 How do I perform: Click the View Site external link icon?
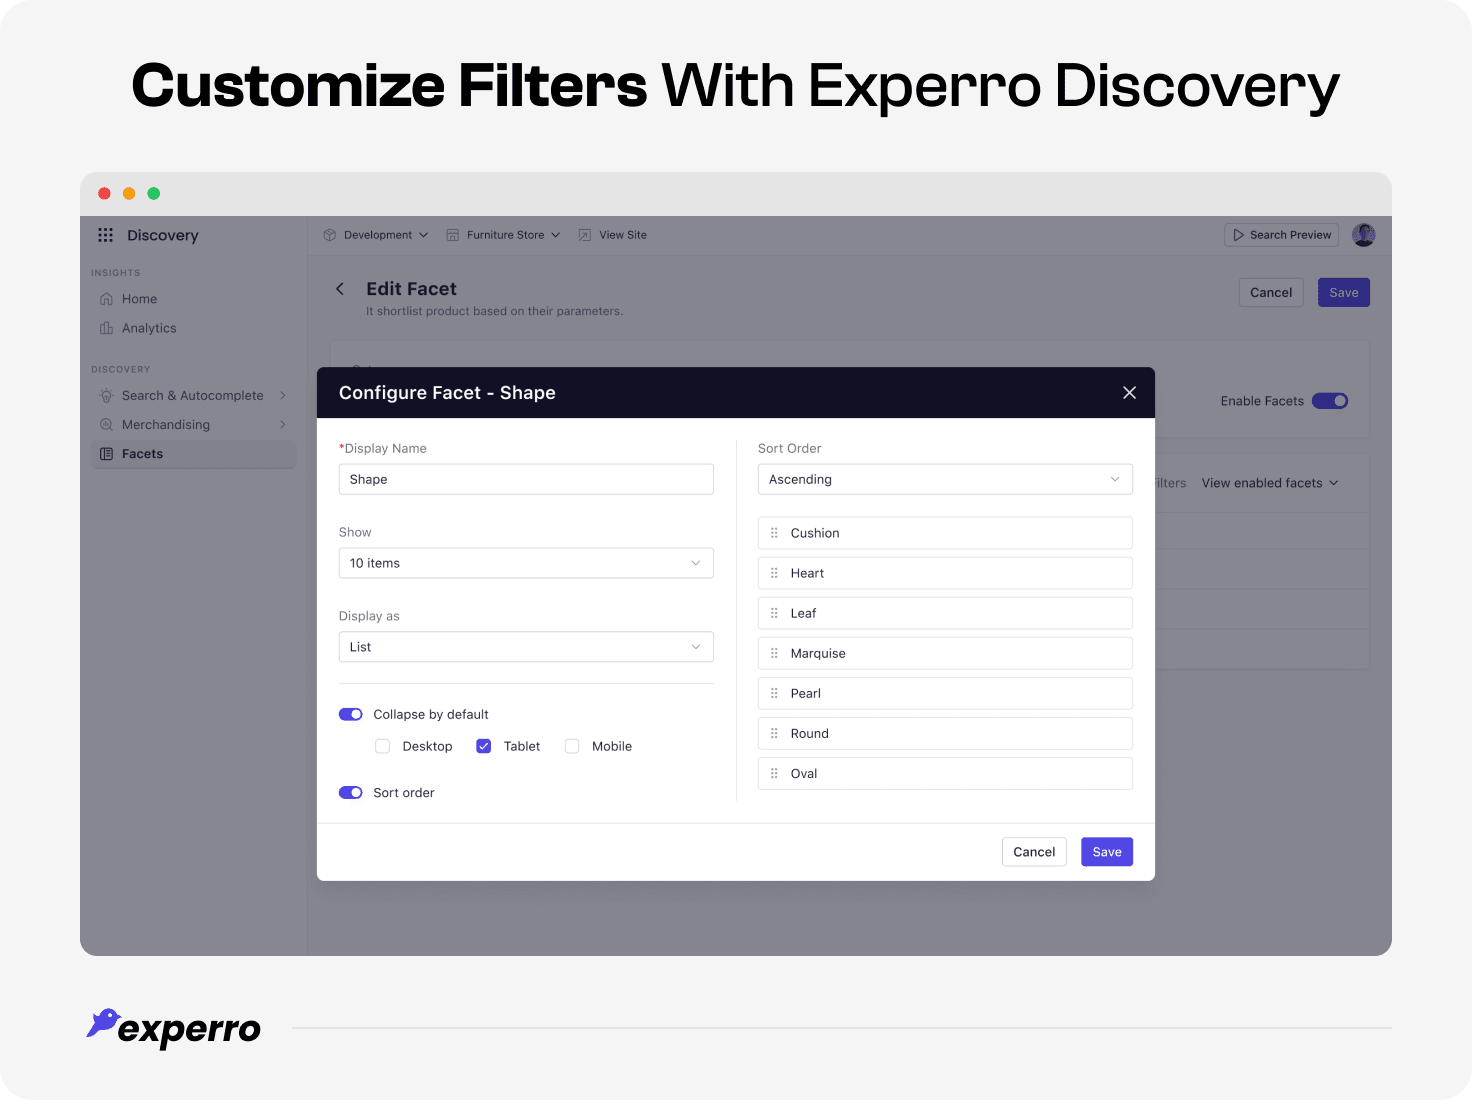click(x=585, y=235)
